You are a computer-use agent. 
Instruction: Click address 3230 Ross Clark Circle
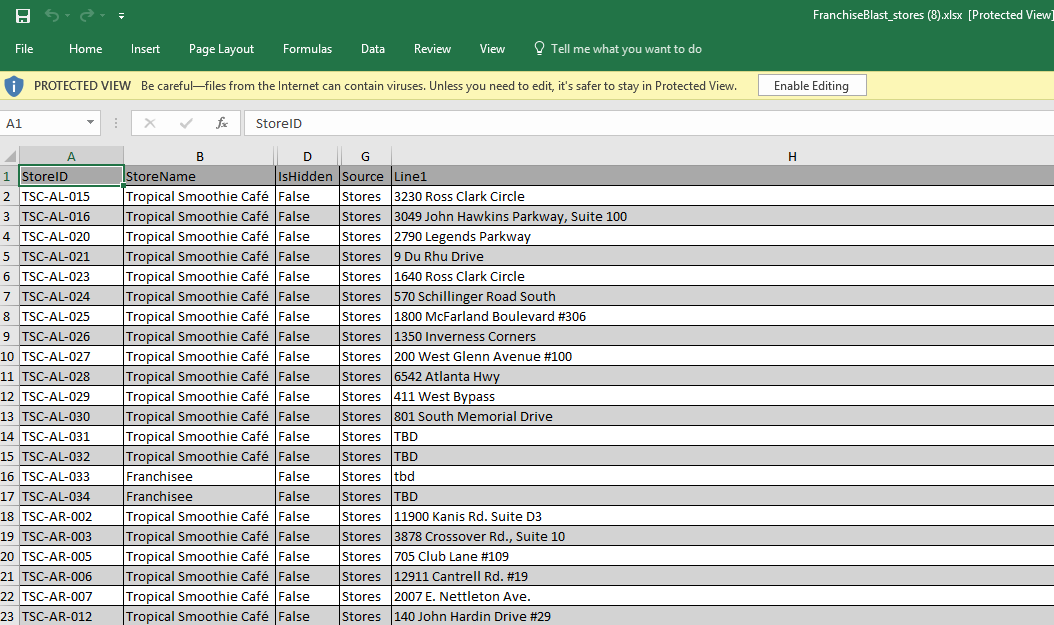coord(459,196)
